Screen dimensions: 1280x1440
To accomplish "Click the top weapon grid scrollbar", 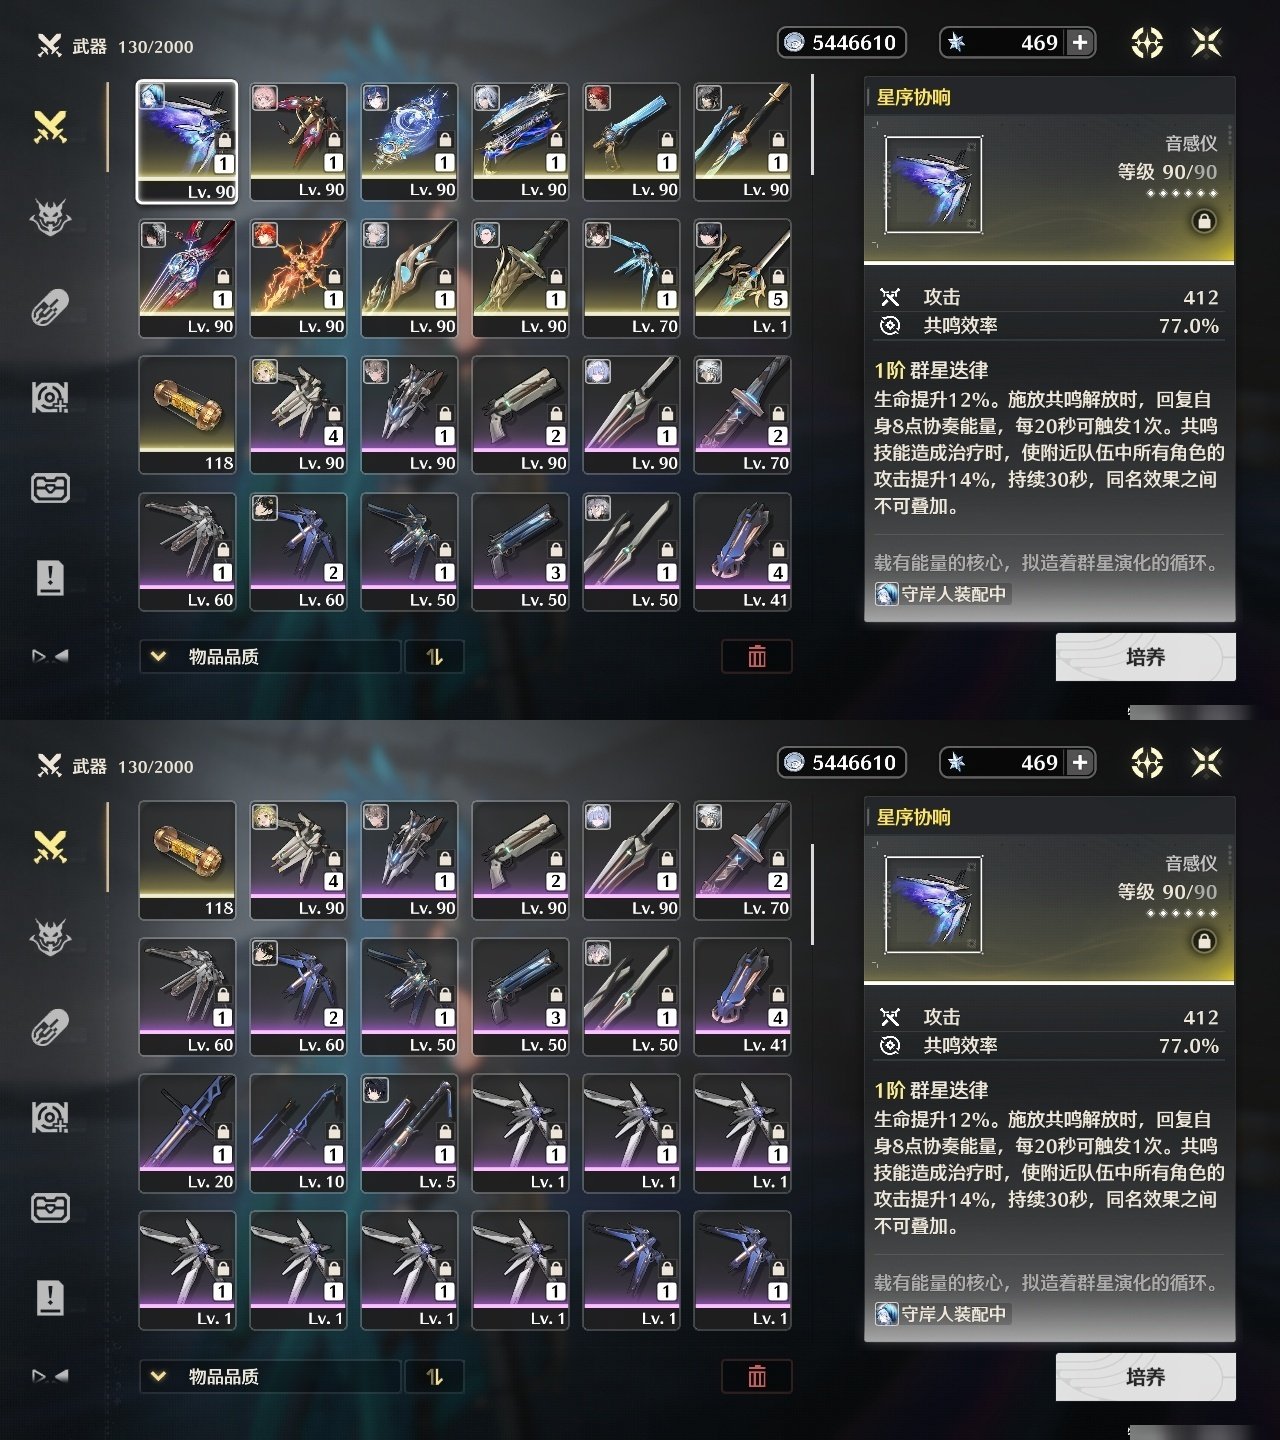I will [x=812, y=125].
